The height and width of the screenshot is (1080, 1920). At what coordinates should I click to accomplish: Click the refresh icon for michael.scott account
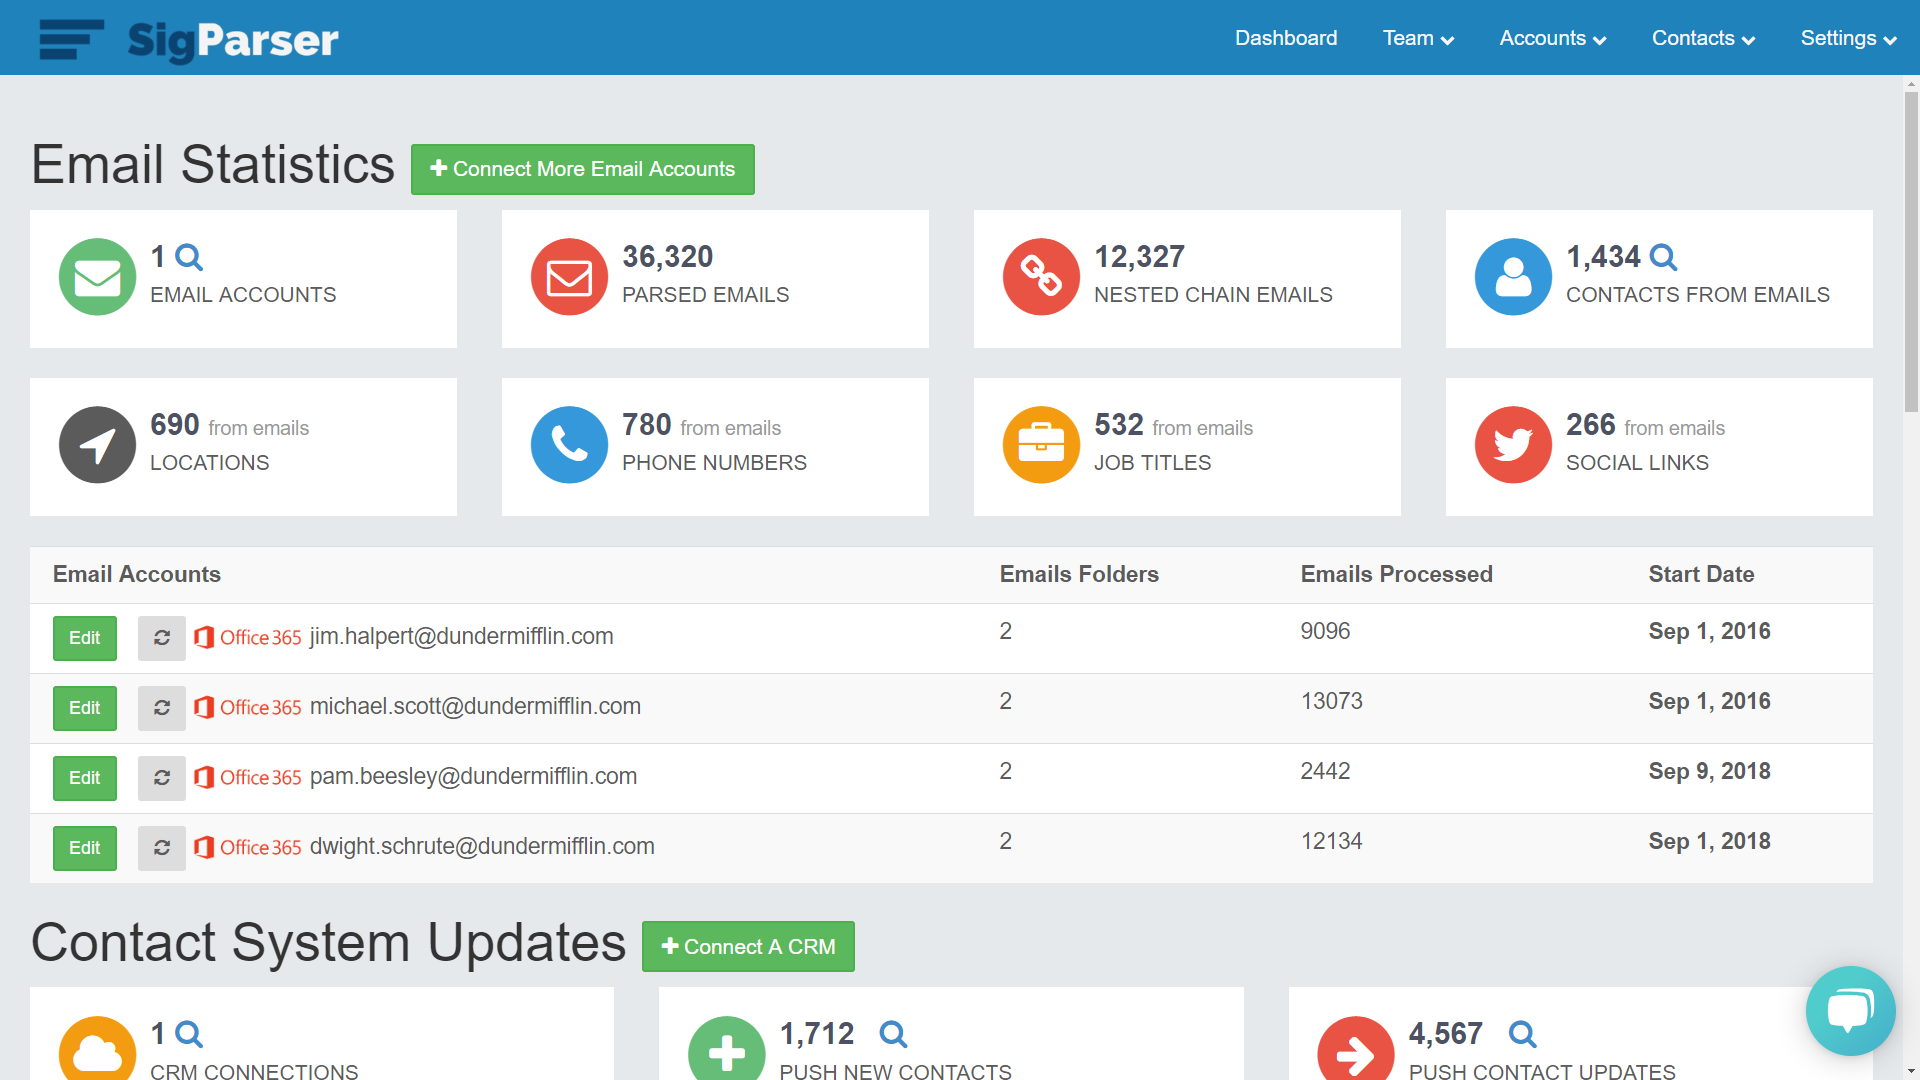162,708
